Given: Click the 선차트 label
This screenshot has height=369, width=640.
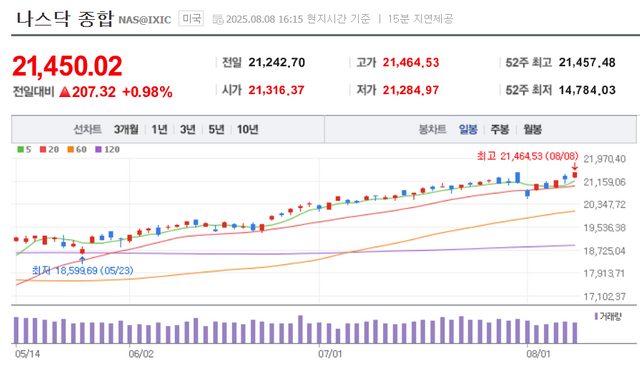Looking at the screenshot, I should coord(87,129).
